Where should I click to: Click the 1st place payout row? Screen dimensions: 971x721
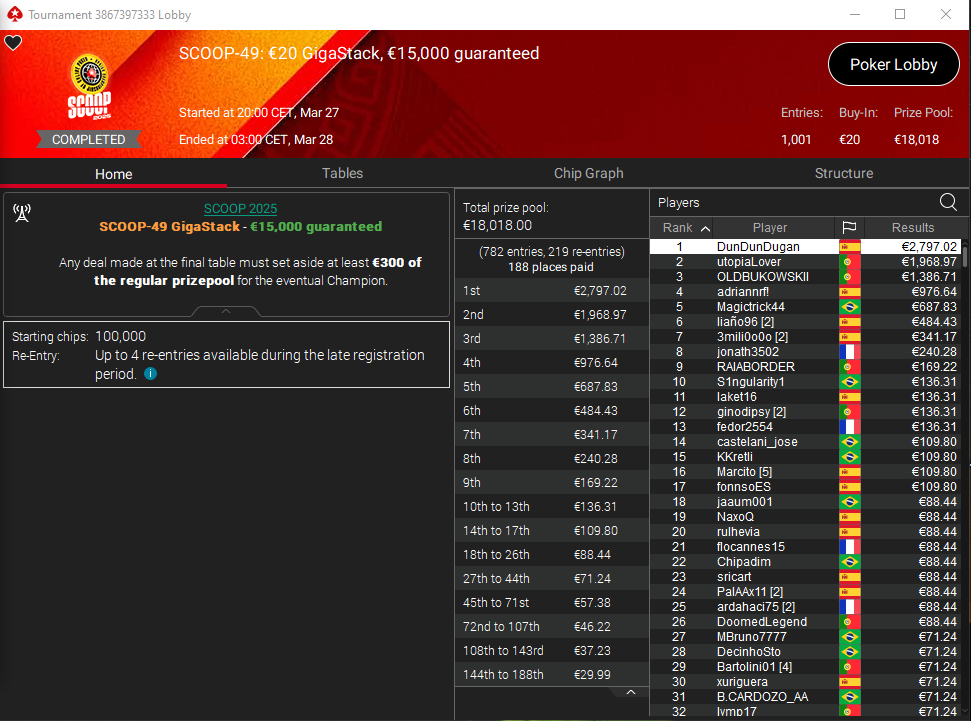point(551,291)
